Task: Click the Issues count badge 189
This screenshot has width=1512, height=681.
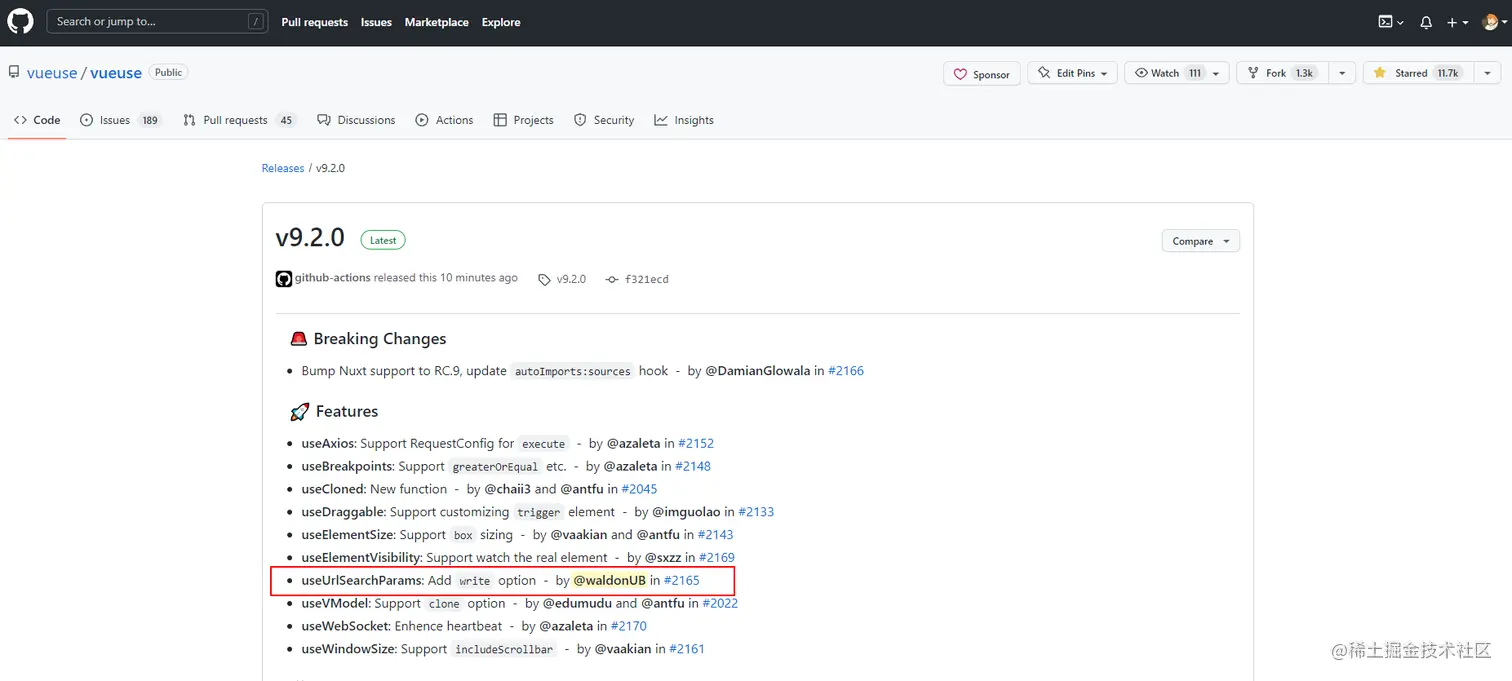Action: (150, 120)
